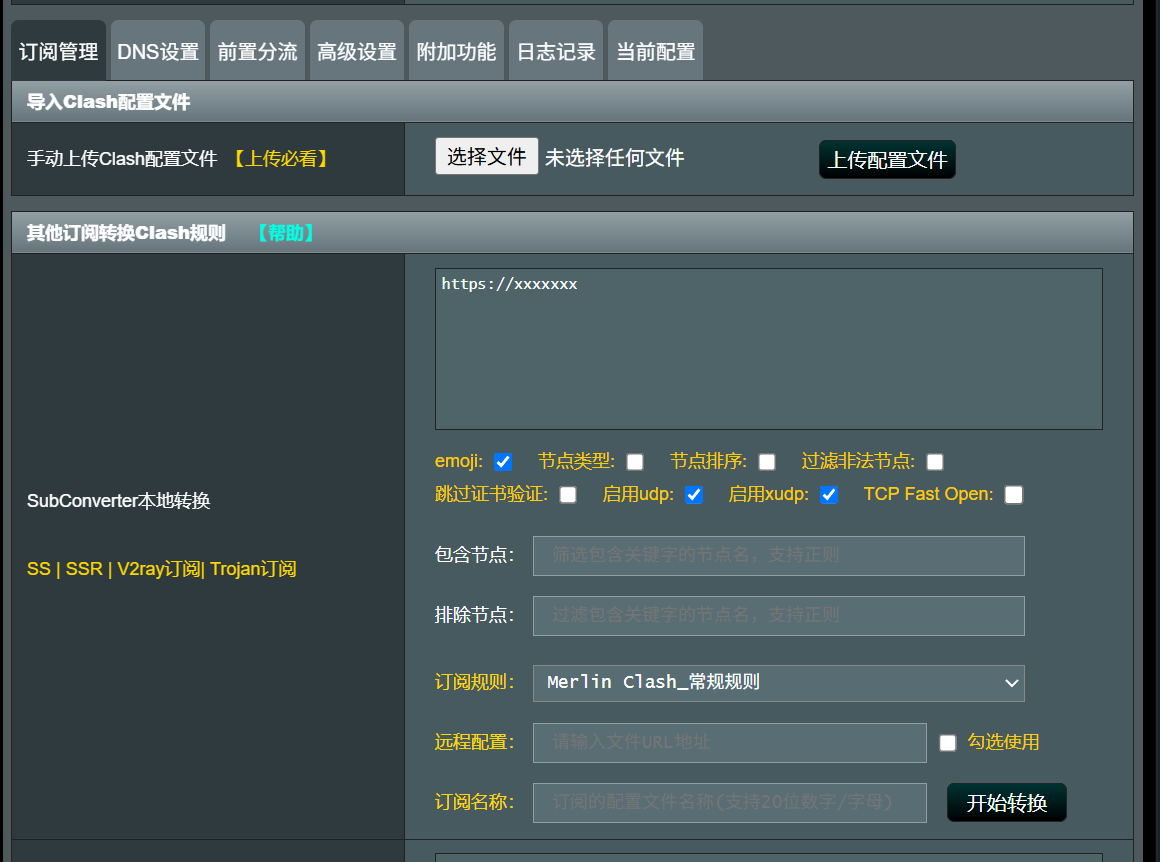The width and height of the screenshot is (1160, 862).
Task: Tick the 勾选使用 remote config checkbox
Action: tap(948, 743)
